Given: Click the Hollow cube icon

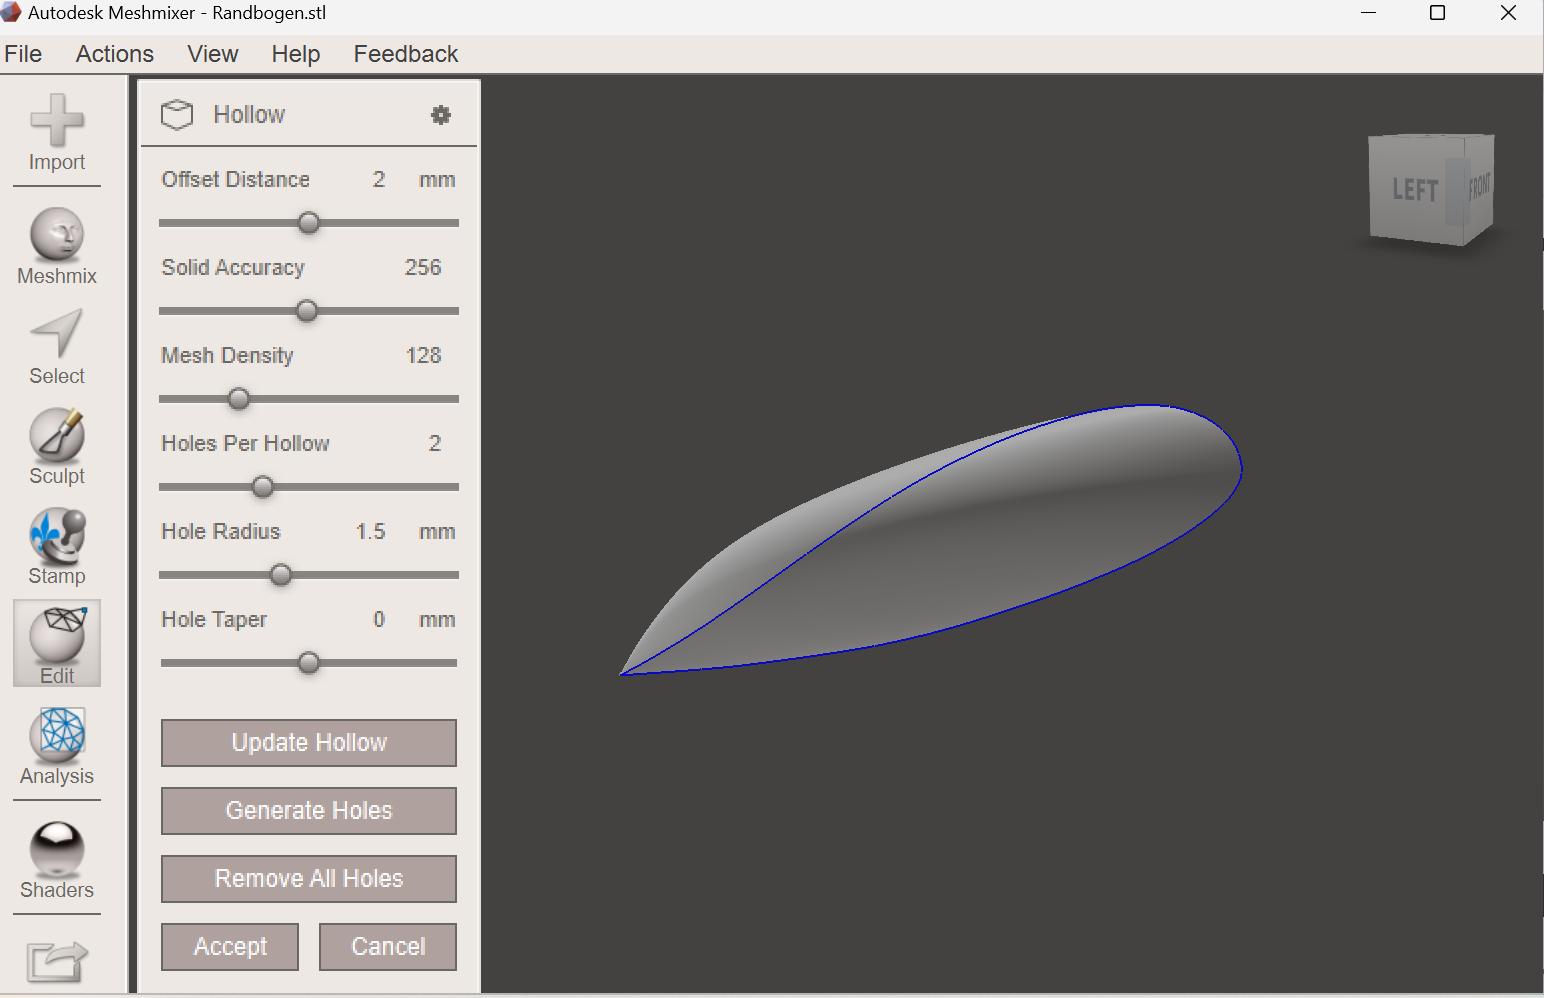Looking at the screenshot, I should pyautogui.click(x=177, y=114).
